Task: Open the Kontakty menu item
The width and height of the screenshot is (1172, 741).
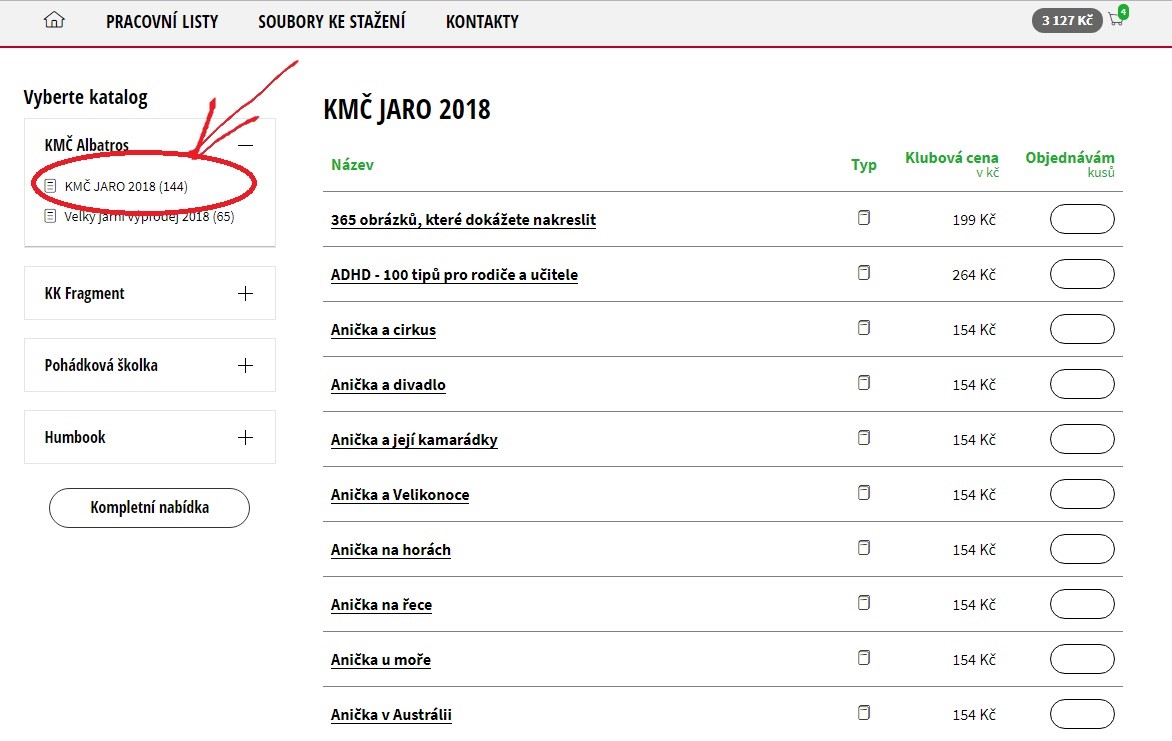Action: [482, 22]
